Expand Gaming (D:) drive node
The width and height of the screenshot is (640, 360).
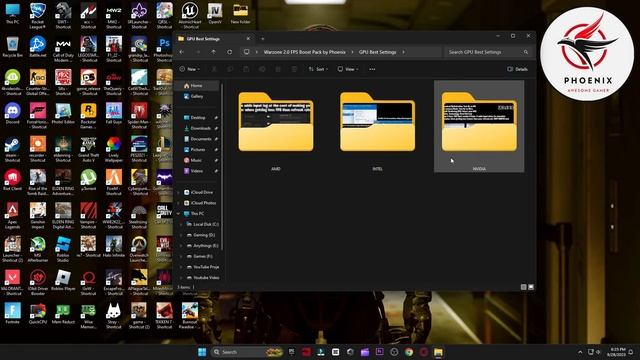tap(182, 235)
